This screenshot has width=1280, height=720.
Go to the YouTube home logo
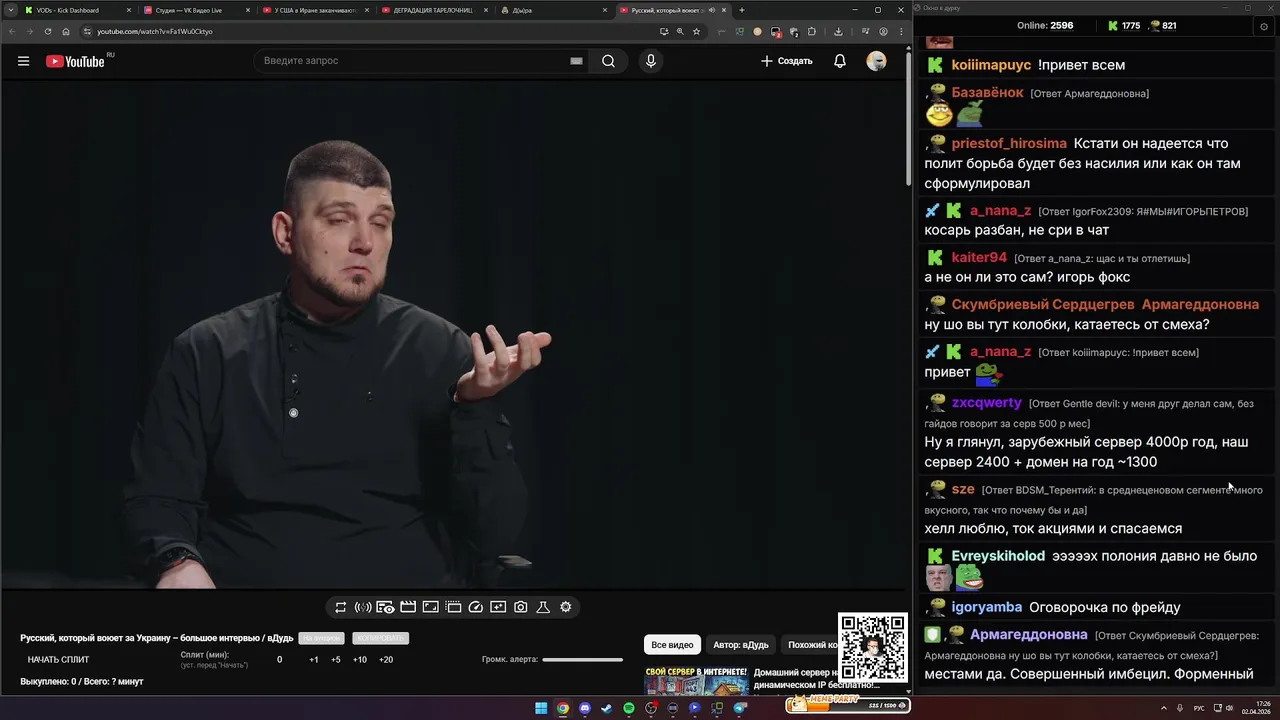[75, 61]
